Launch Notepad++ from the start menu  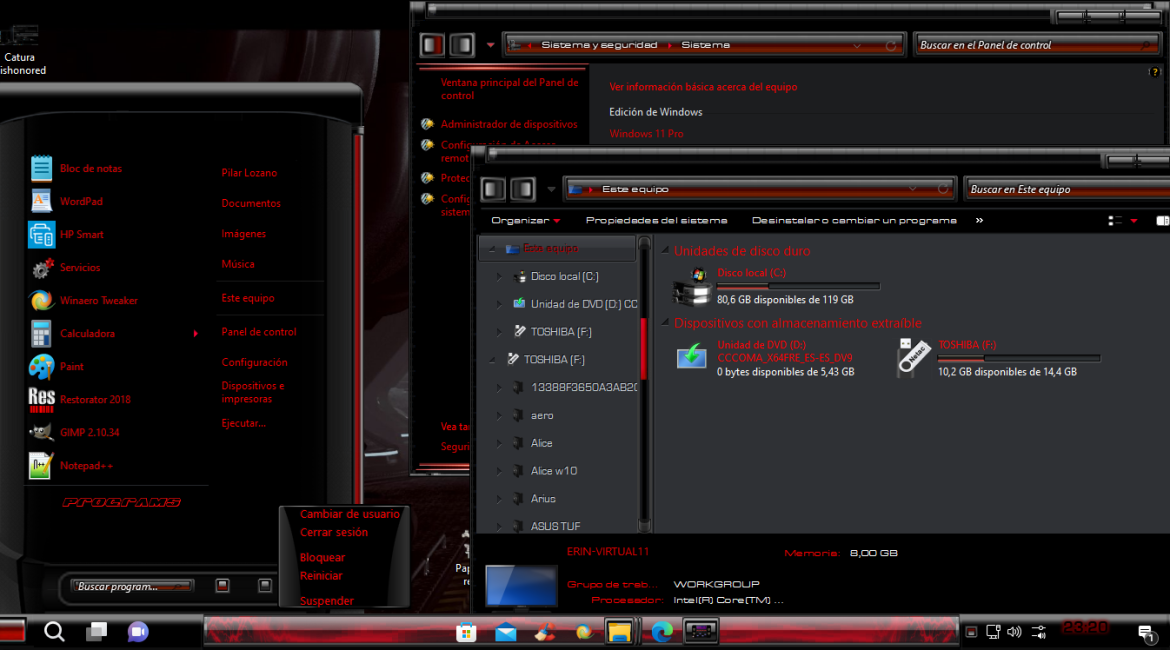pos(86,465)
